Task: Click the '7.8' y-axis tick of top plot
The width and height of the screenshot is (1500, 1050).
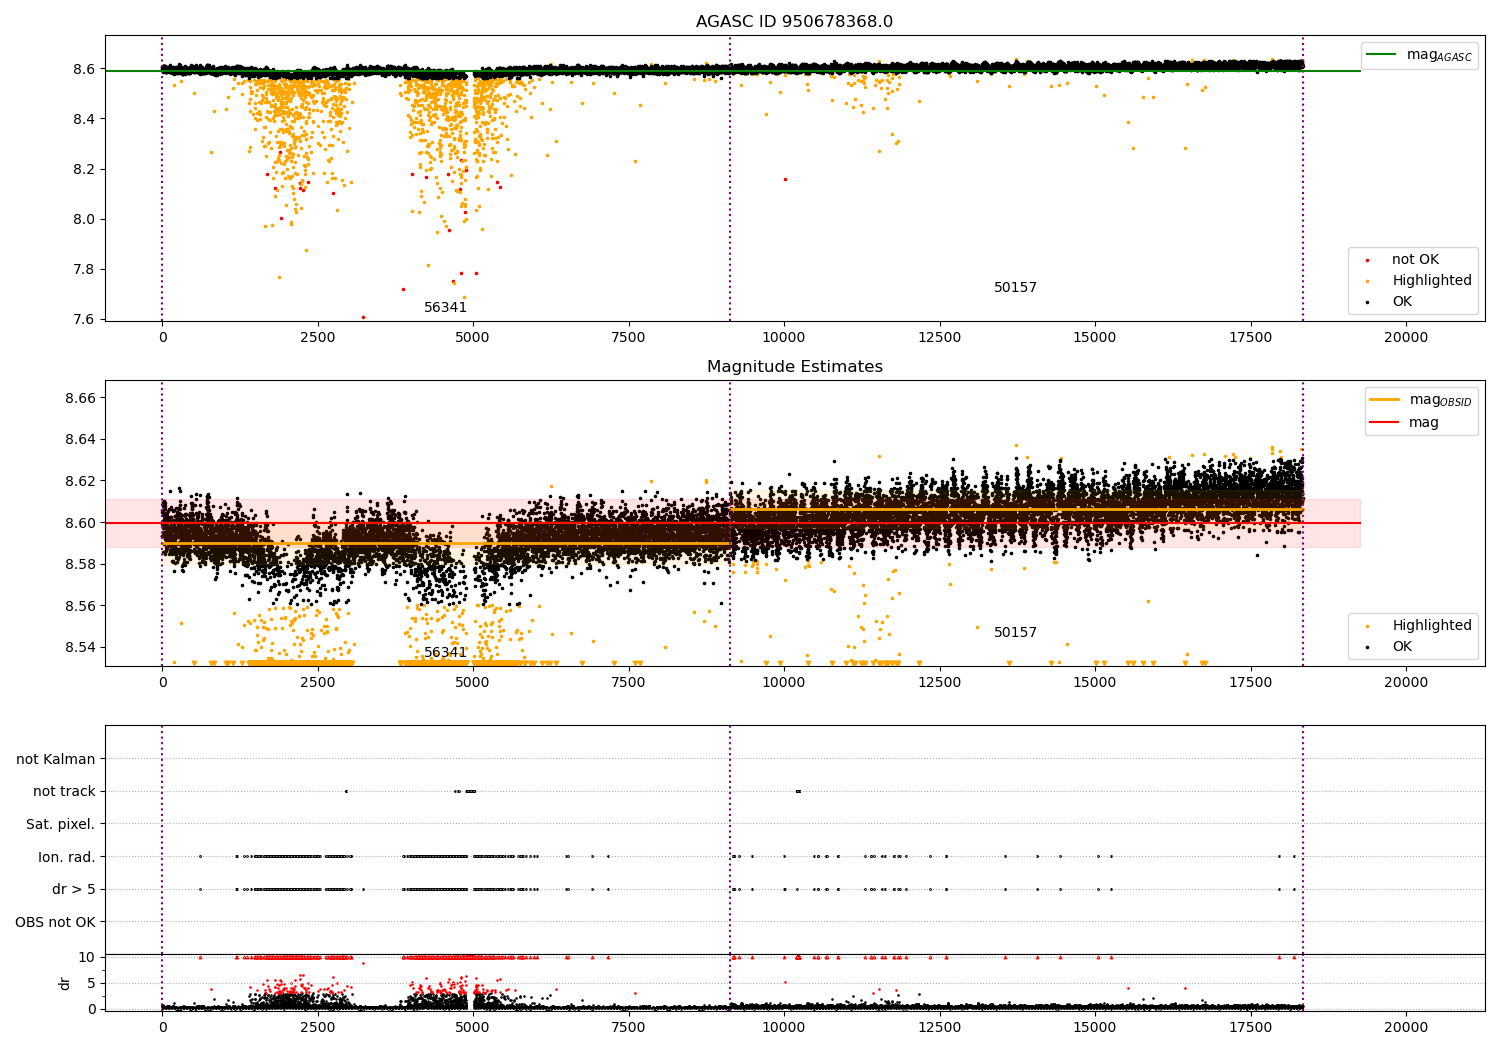Action: (85, 269)
